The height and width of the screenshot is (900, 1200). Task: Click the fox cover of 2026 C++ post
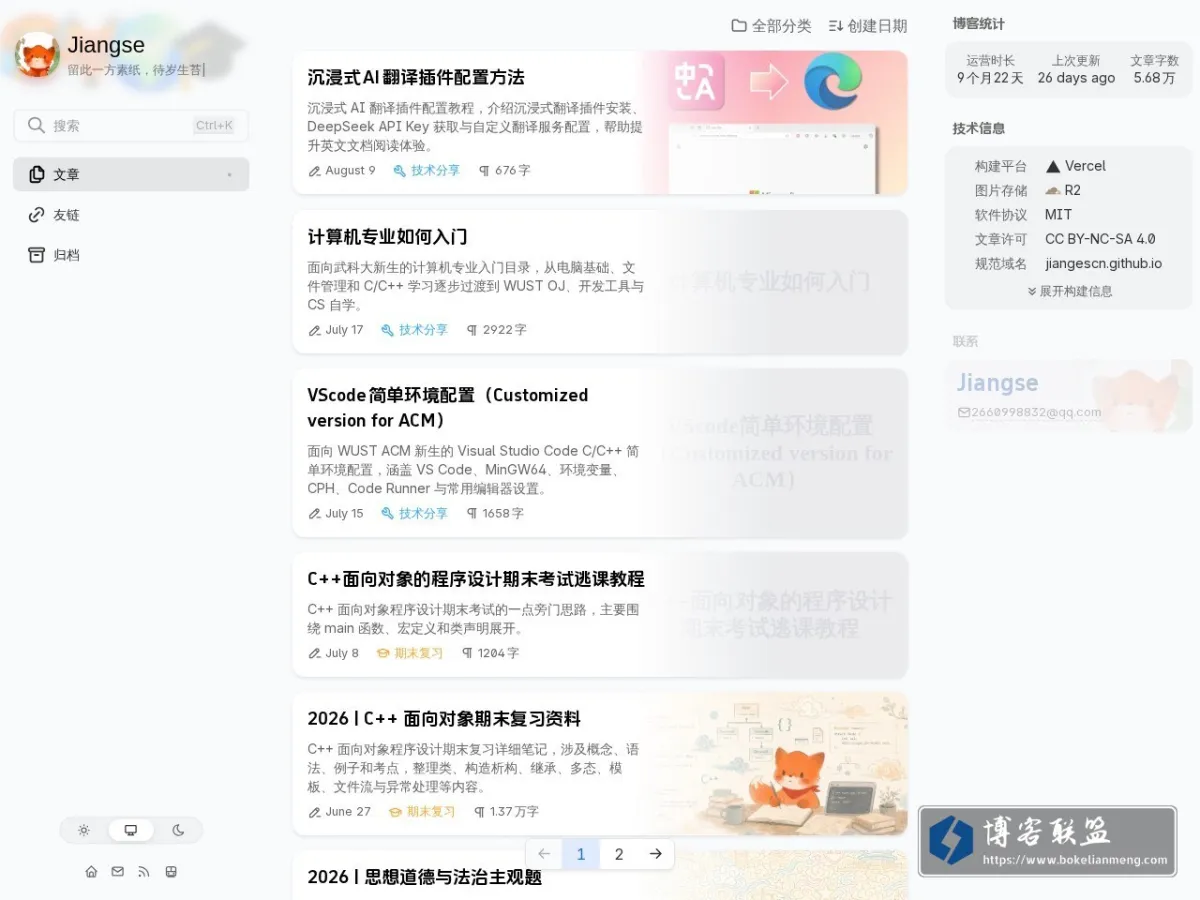pyautogui.click(x=775, y=763)
